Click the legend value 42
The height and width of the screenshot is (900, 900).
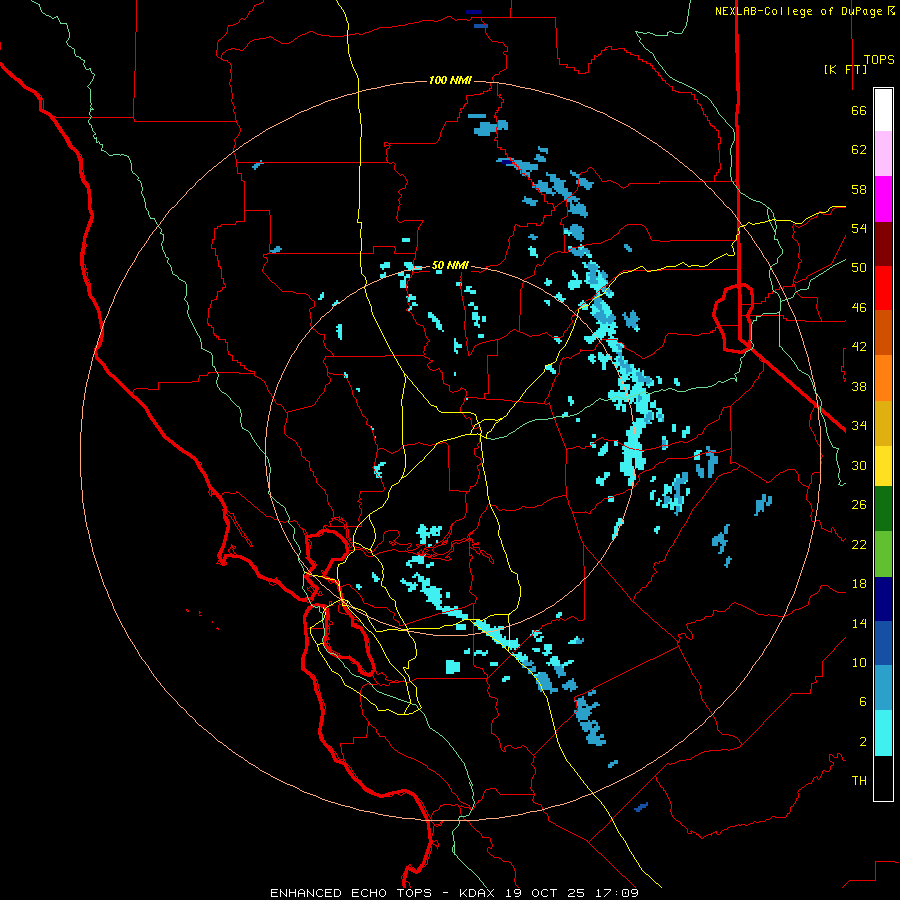pyautogui.click(x=859, y=347)
